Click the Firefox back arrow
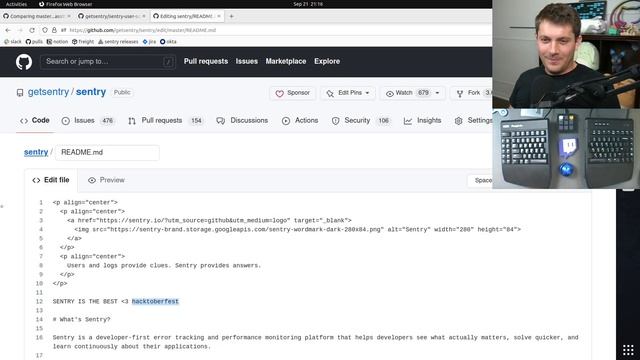 (x=8, y=30)
